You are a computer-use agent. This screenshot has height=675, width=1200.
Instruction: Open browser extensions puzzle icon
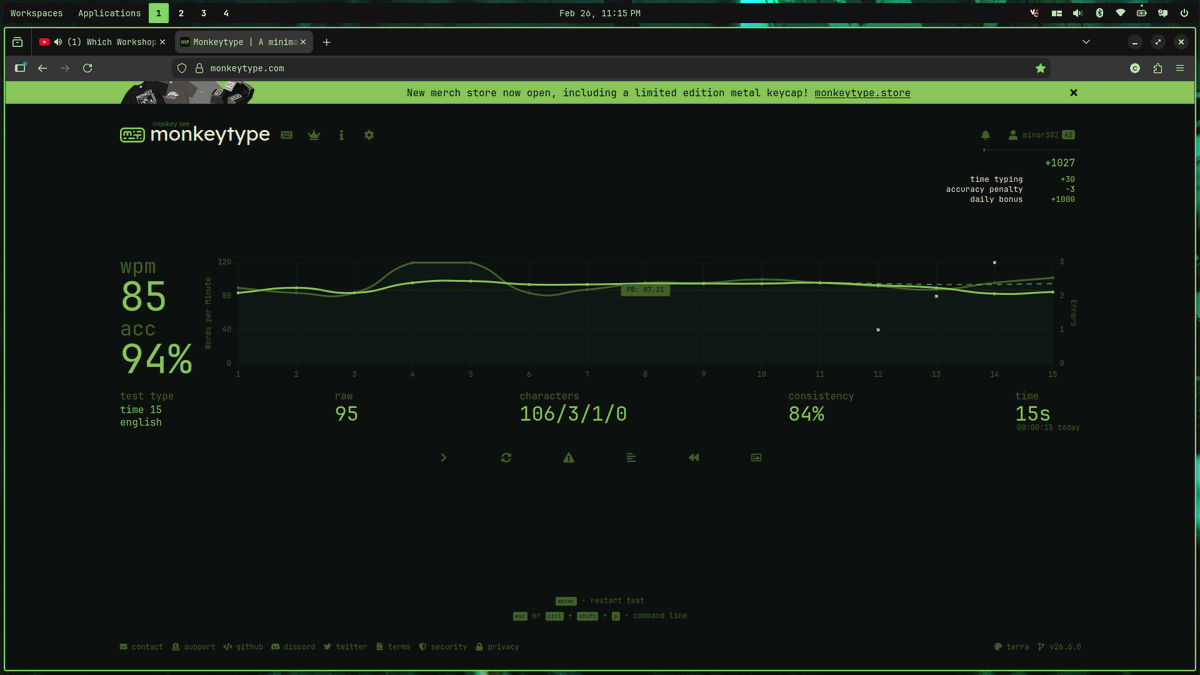pyautogui.click(x=1158, y=68)
